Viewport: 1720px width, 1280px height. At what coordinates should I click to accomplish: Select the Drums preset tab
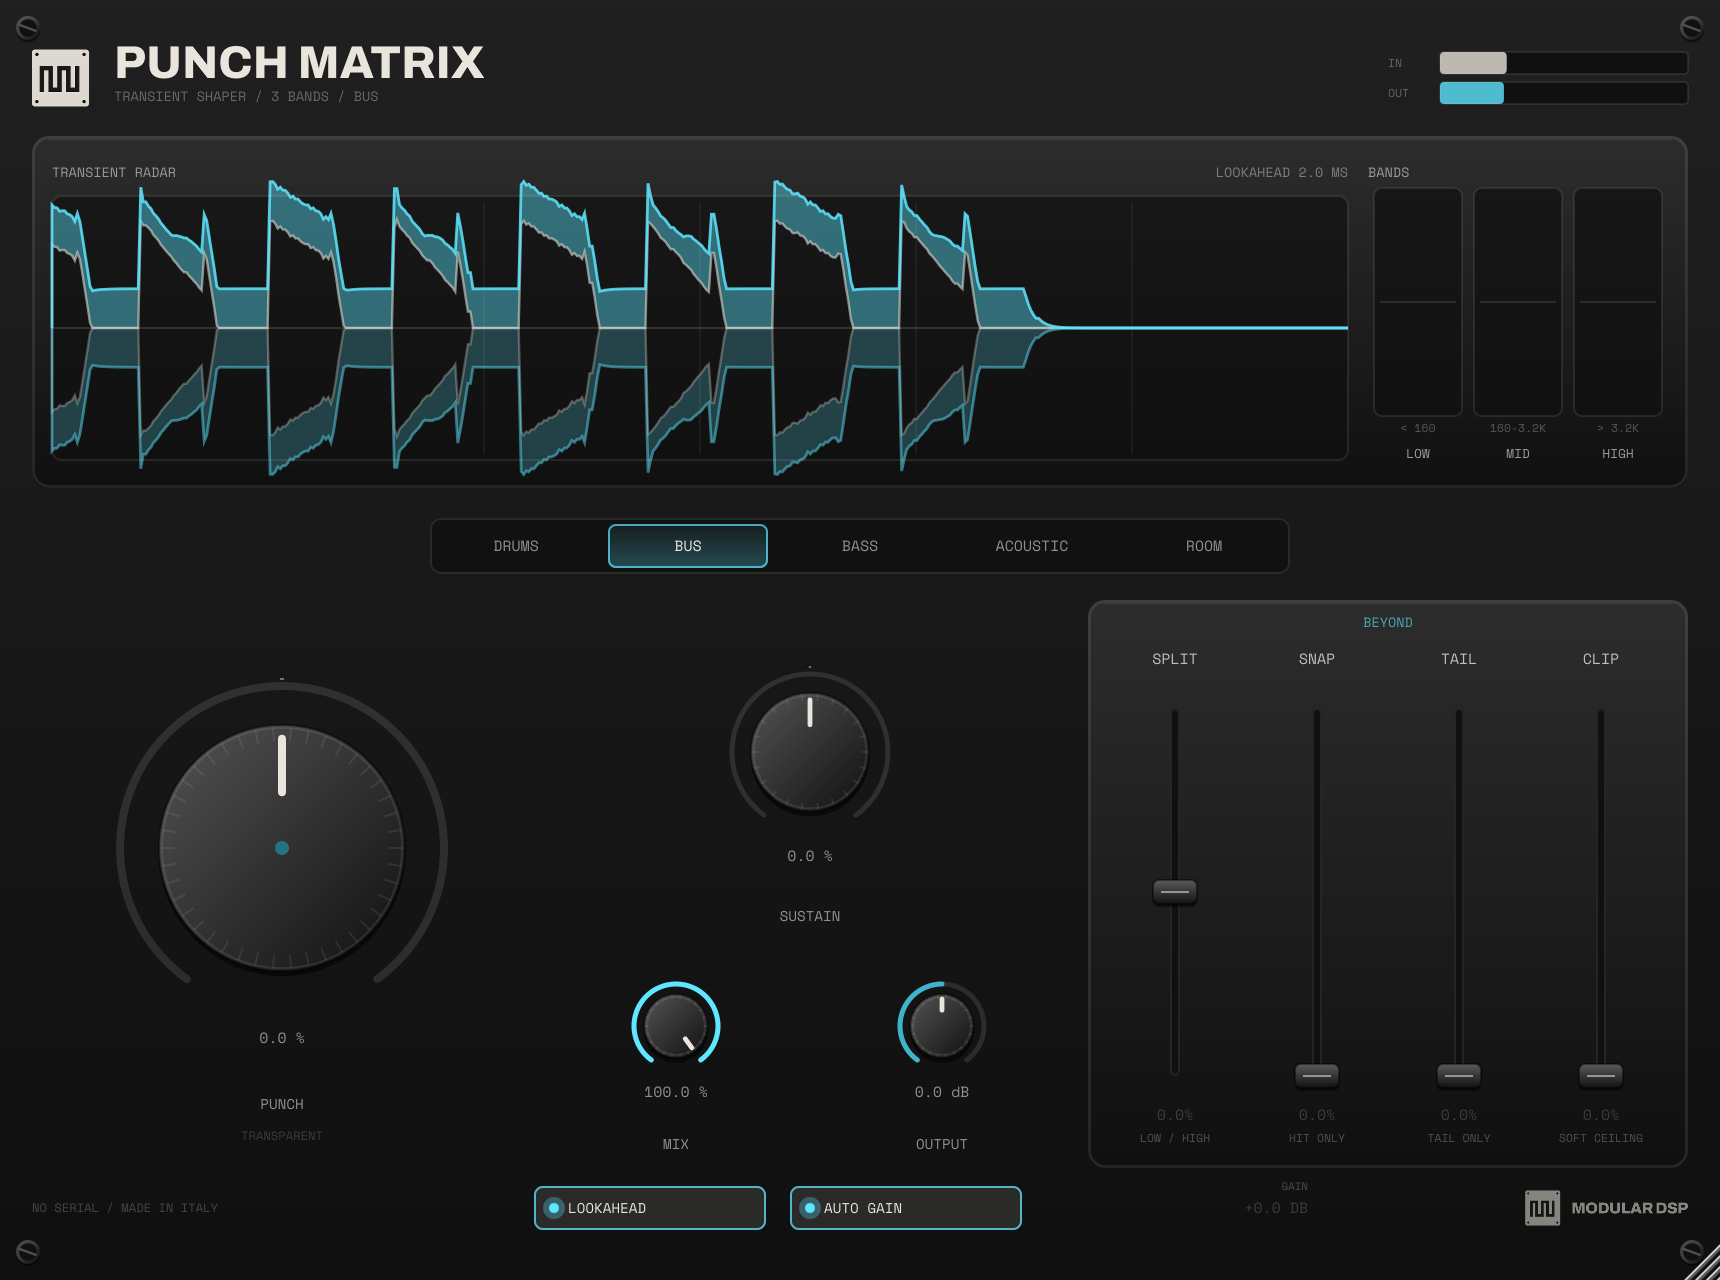click(516, 546)
